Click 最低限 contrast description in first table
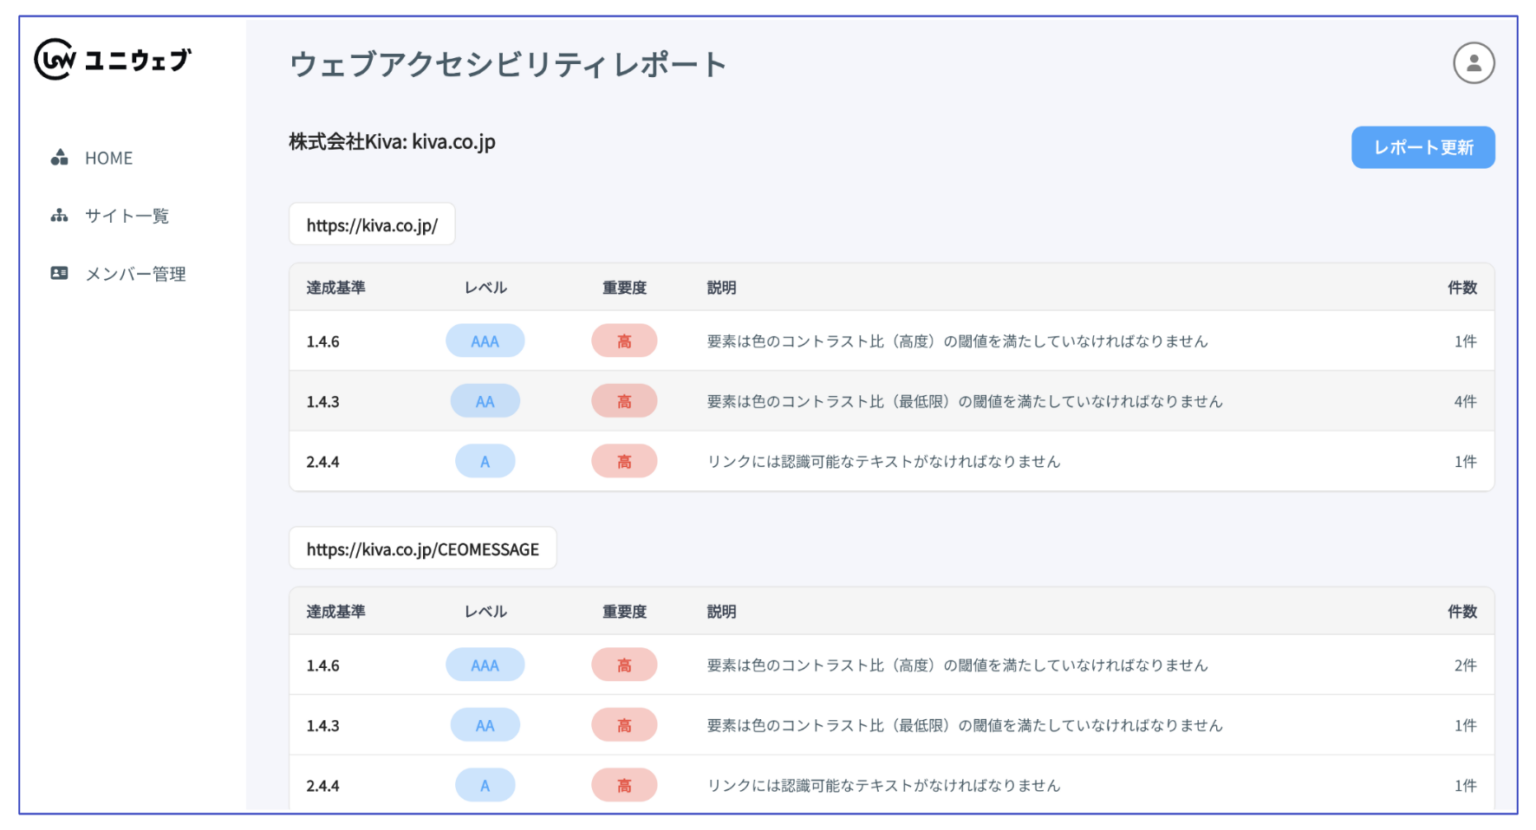This screenshot has width=1536, height=830. [965, 401]
